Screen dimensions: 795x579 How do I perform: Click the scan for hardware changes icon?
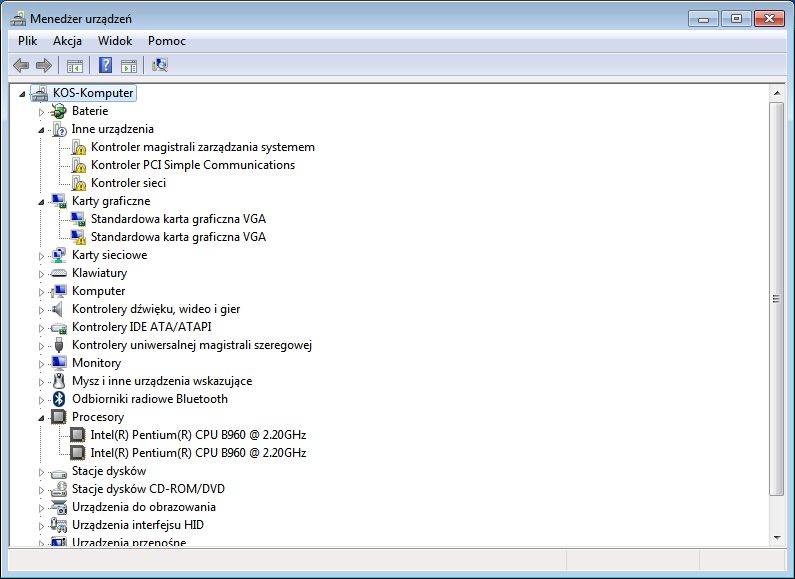point(159,66)
